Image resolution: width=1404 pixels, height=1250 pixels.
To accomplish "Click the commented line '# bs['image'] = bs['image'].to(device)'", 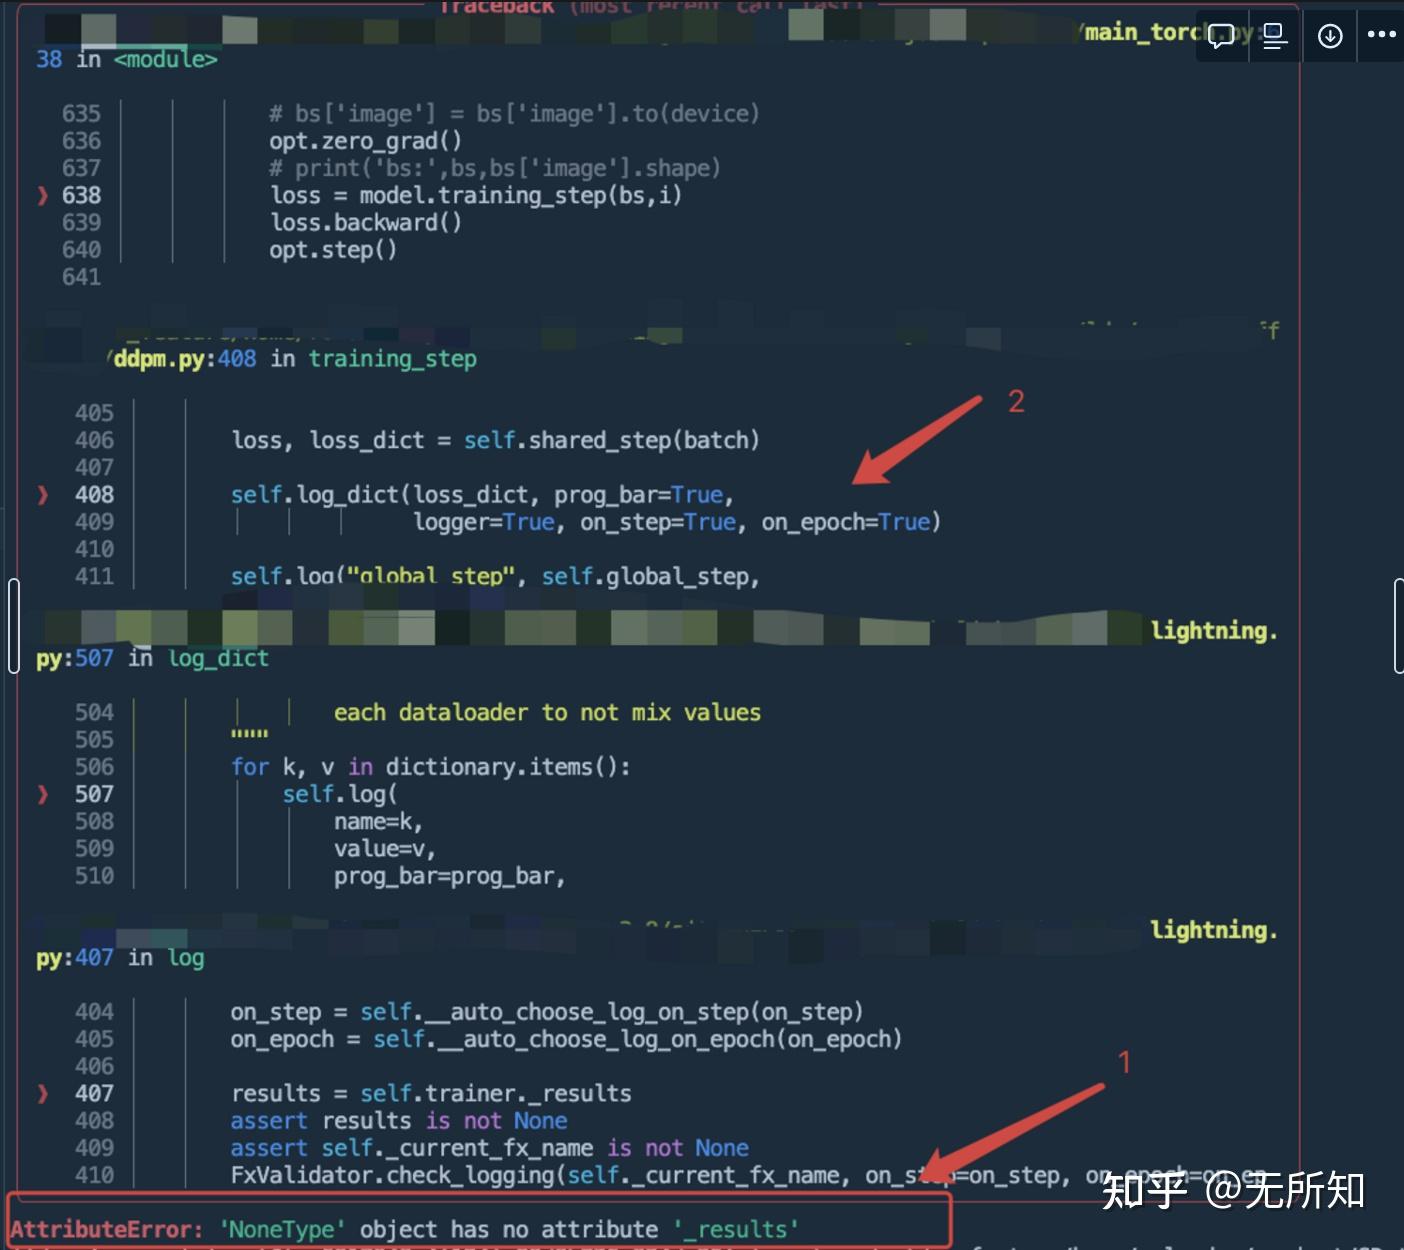I will pos(514,114).
